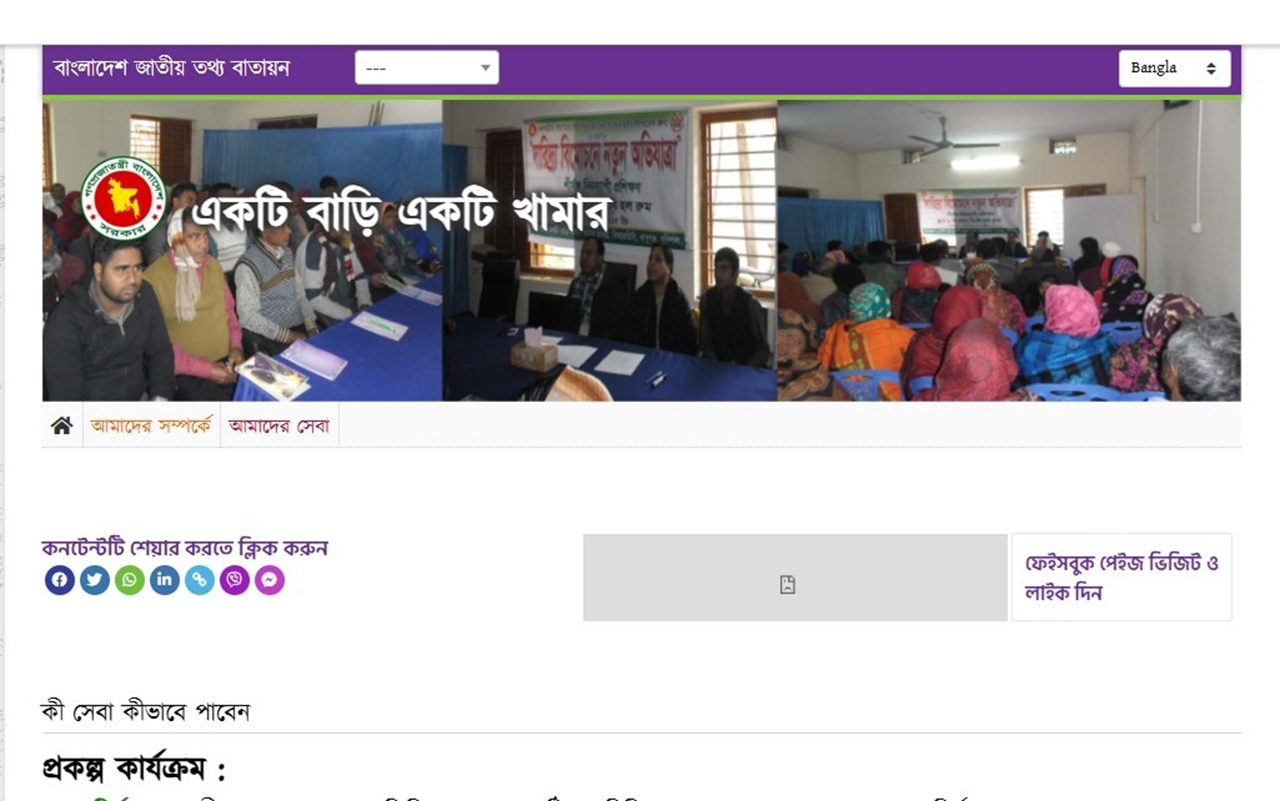Share through the purple Viber icon
Screen dimensions: 1280x801
pyautogui.click(x=235, y=580)
